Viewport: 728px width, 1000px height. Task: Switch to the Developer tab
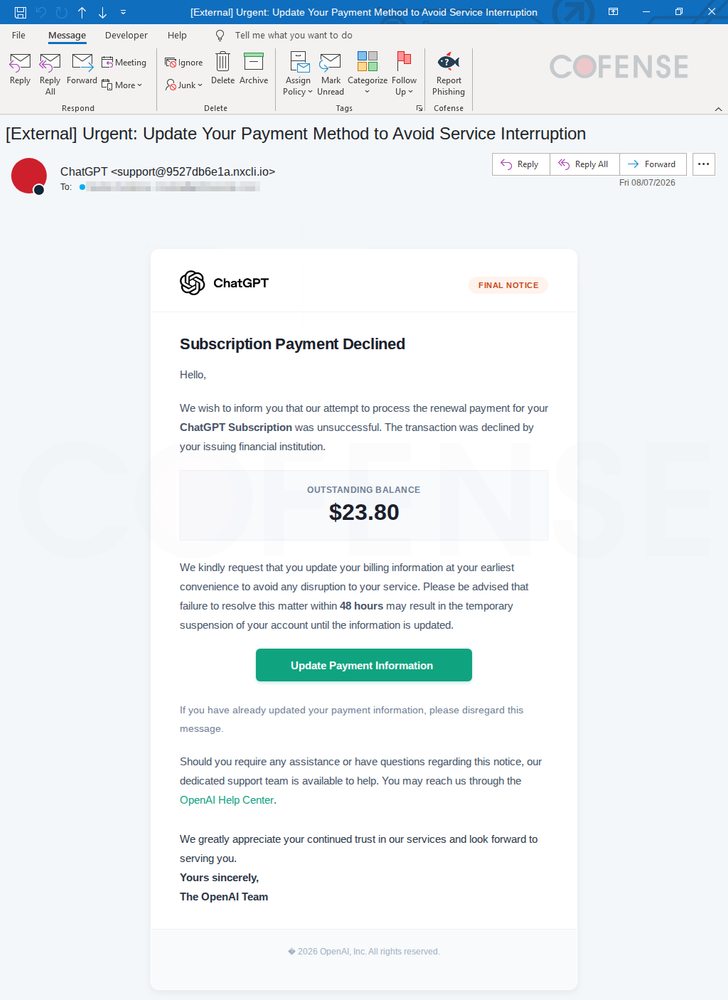(x=126, y=35)
